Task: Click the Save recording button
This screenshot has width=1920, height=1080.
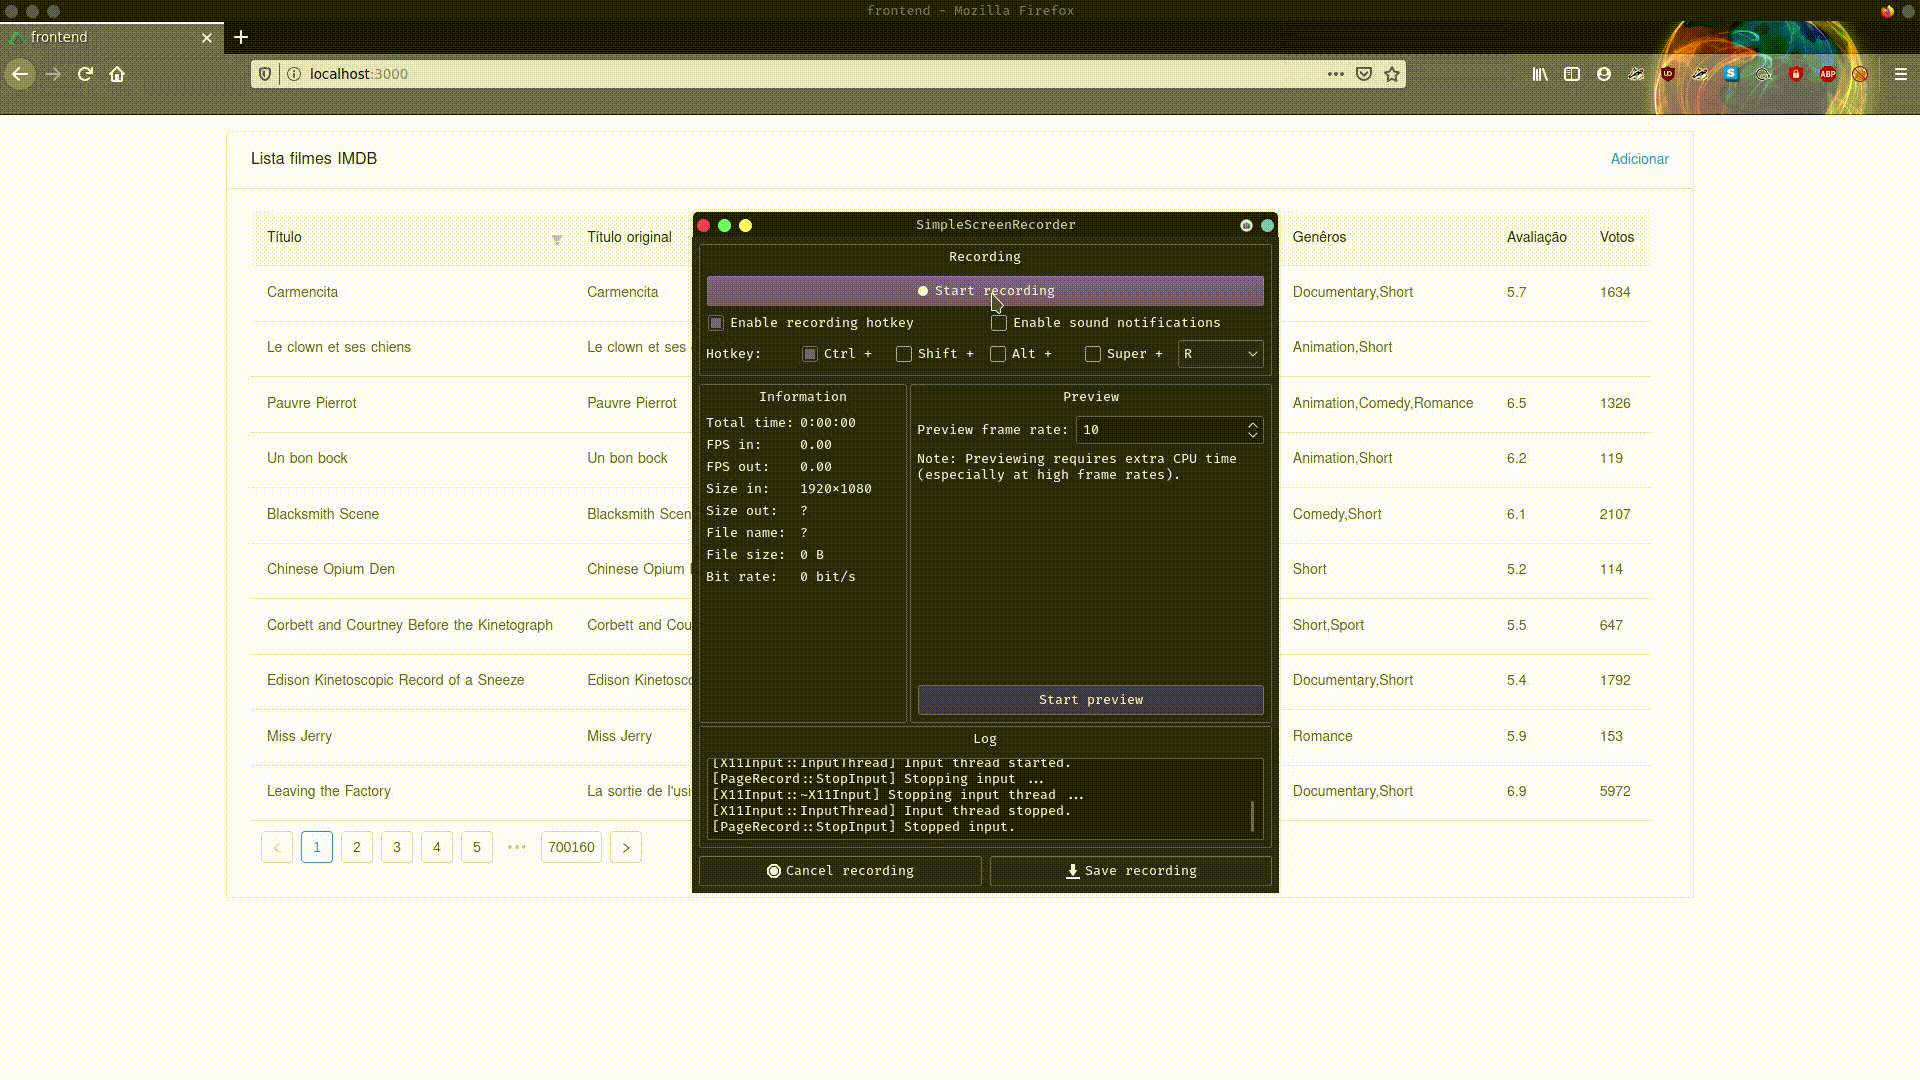Action: [x=1130, y=870]
